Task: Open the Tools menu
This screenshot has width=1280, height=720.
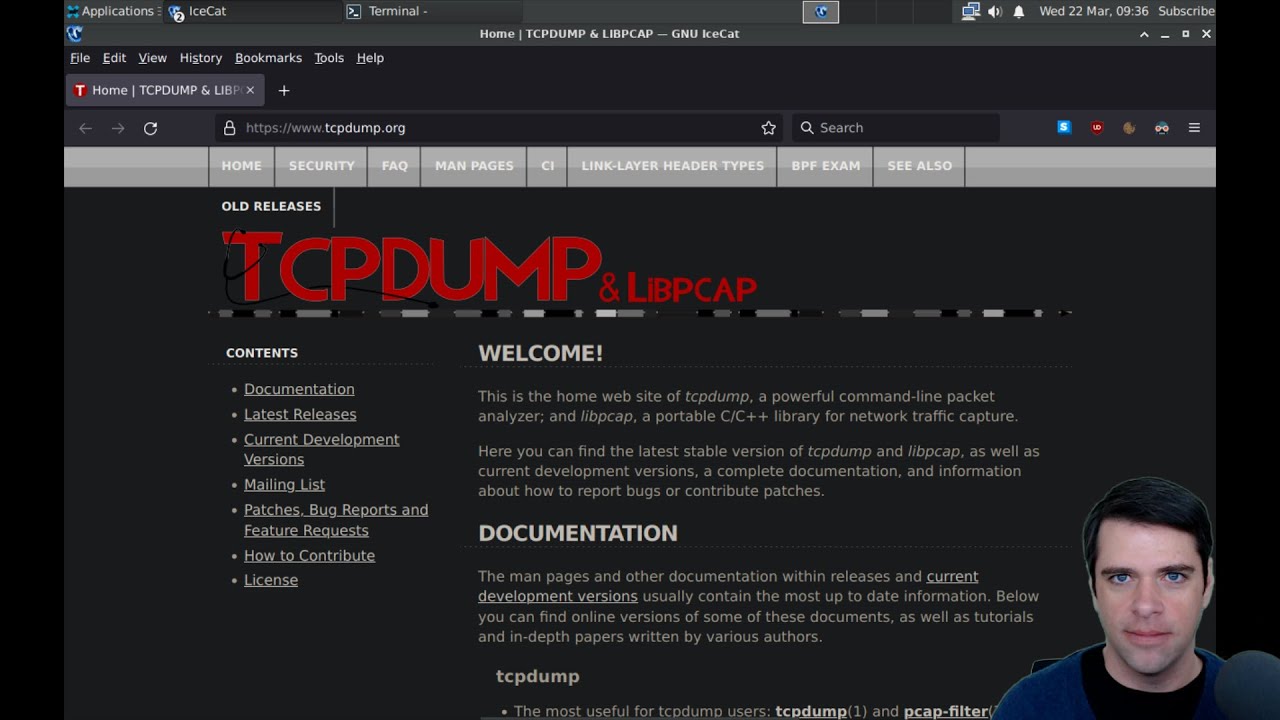Action: point(329,58)
